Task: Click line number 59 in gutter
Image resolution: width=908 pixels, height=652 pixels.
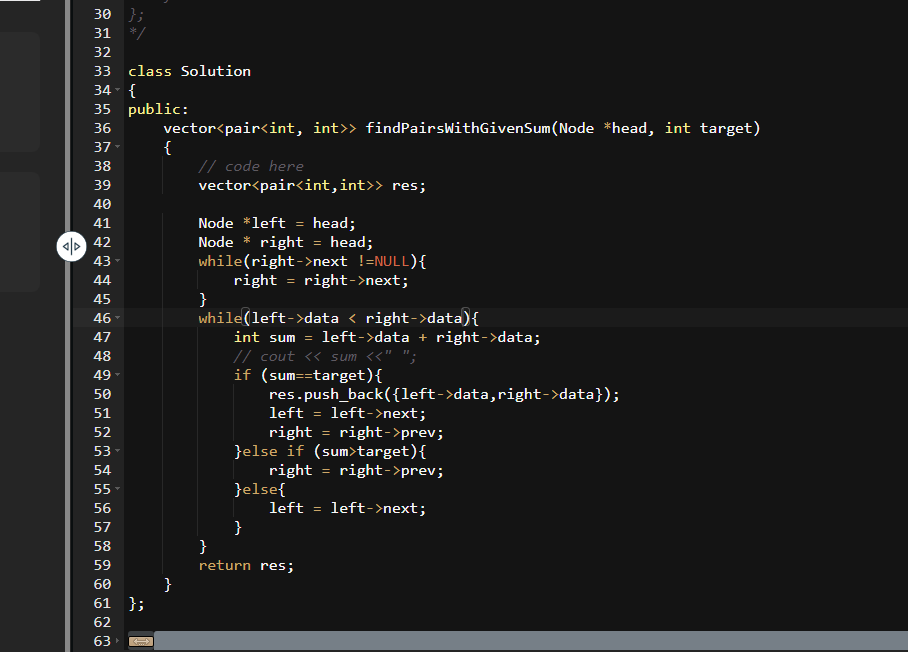Action: click(x=102, y=565)
